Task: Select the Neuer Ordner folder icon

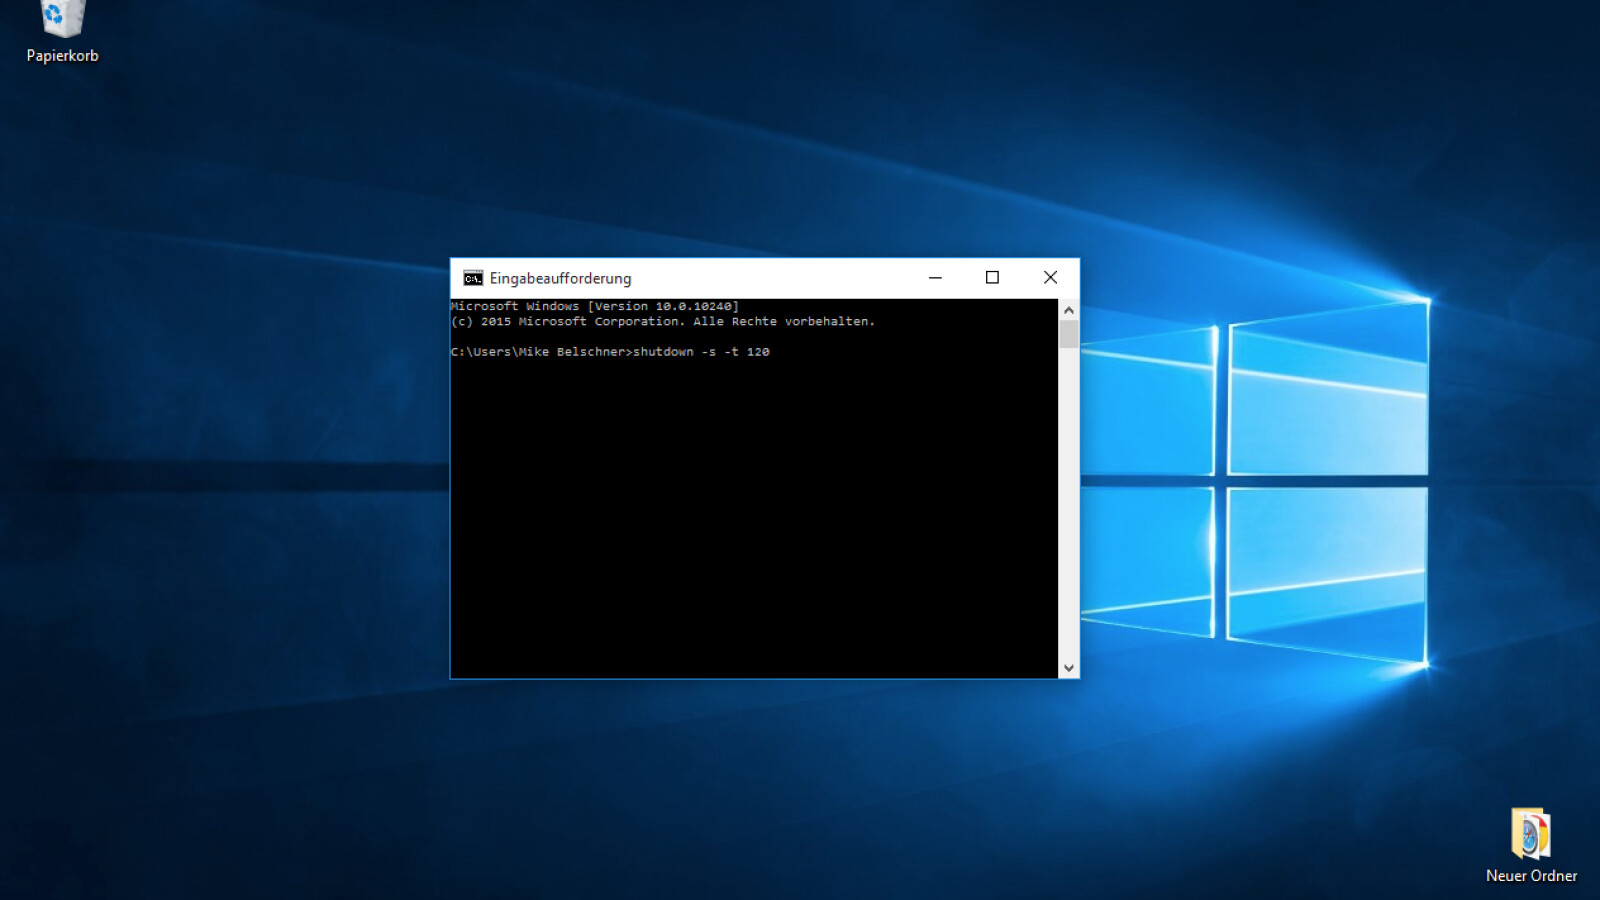Action: [x=1530, y=833]
